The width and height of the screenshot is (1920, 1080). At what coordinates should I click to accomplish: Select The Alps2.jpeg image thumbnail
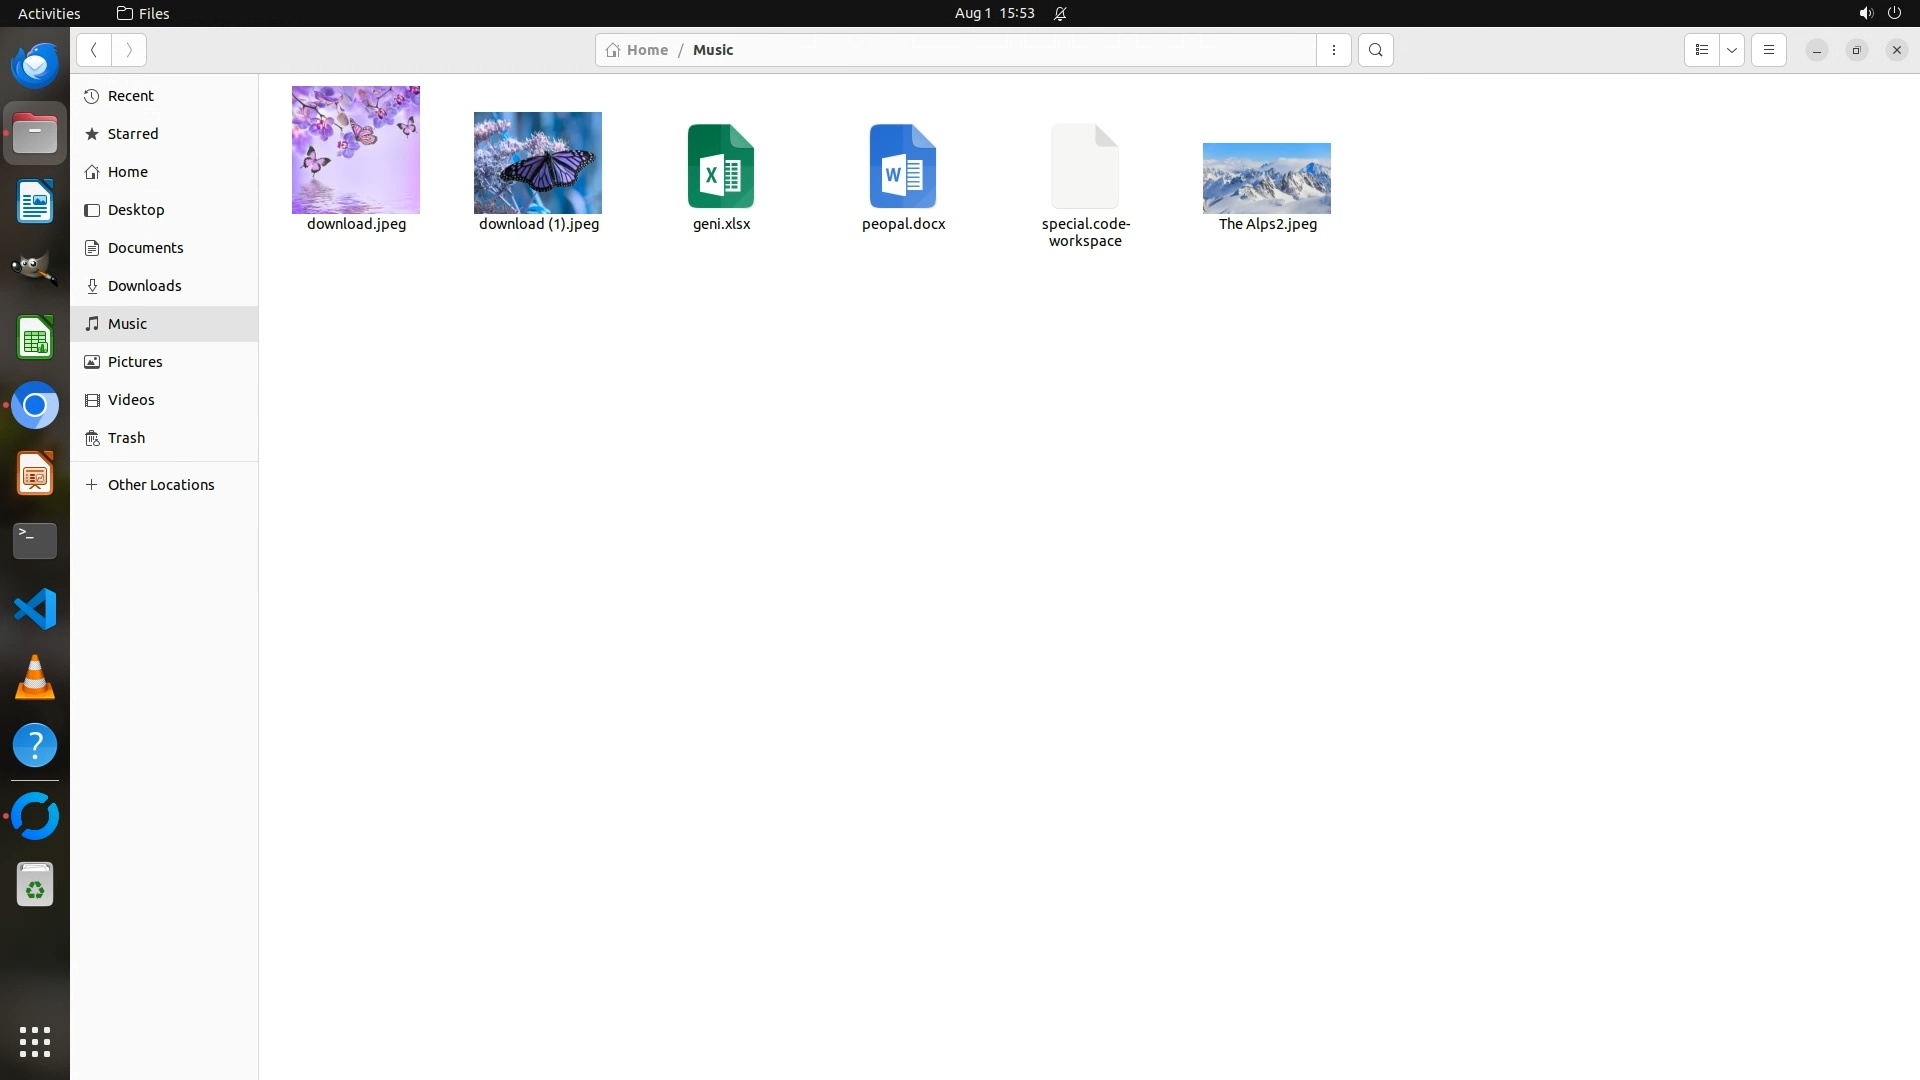[1266, 178]
